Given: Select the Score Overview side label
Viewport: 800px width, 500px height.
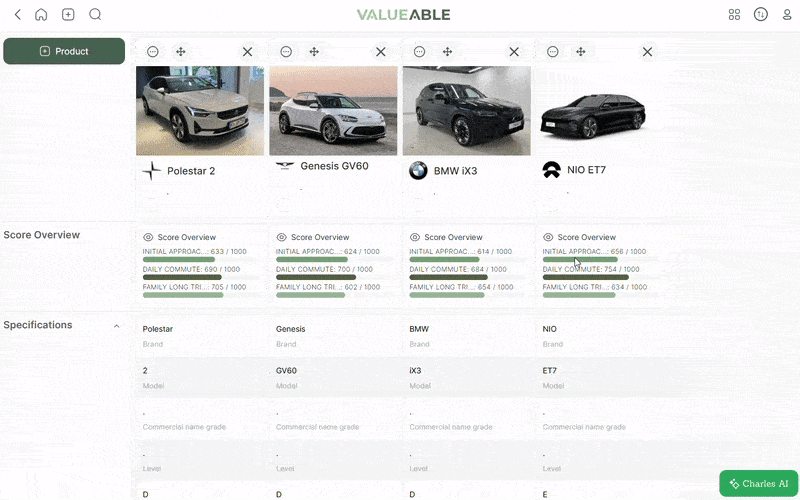Looking at the screenshot, I should point(42,235).
